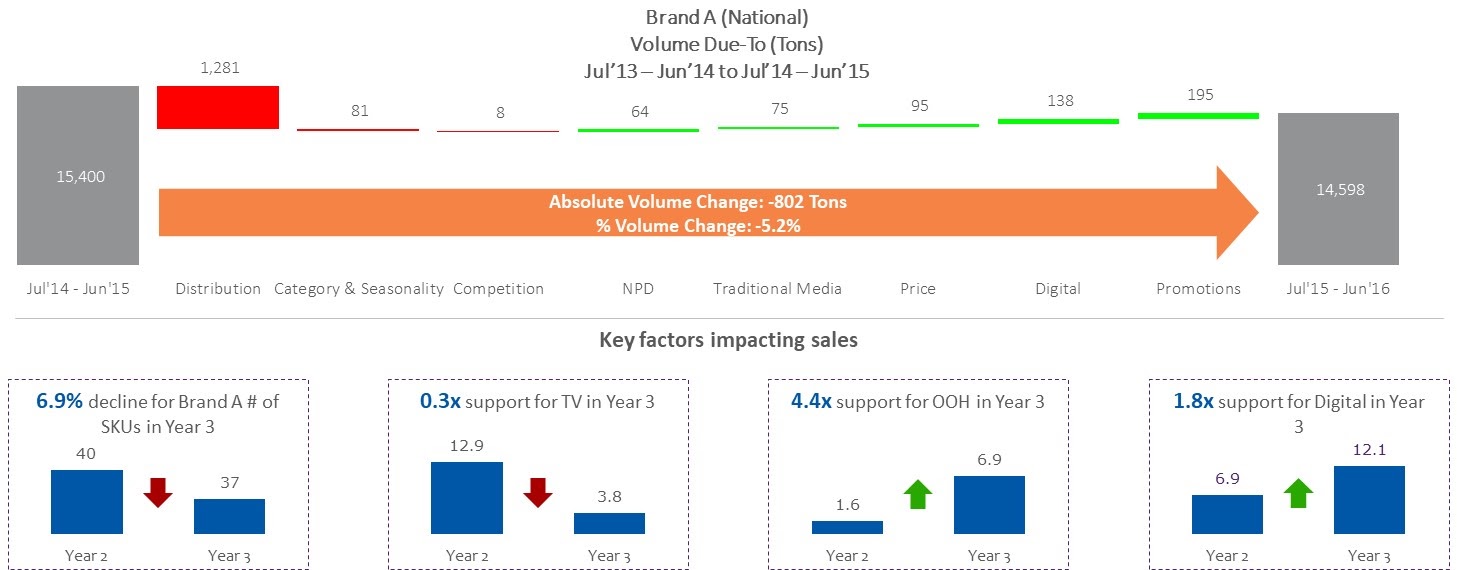
Task: Select the blue Year 3 TV bar labeled 3.8
Action: [x=609, y=523]
